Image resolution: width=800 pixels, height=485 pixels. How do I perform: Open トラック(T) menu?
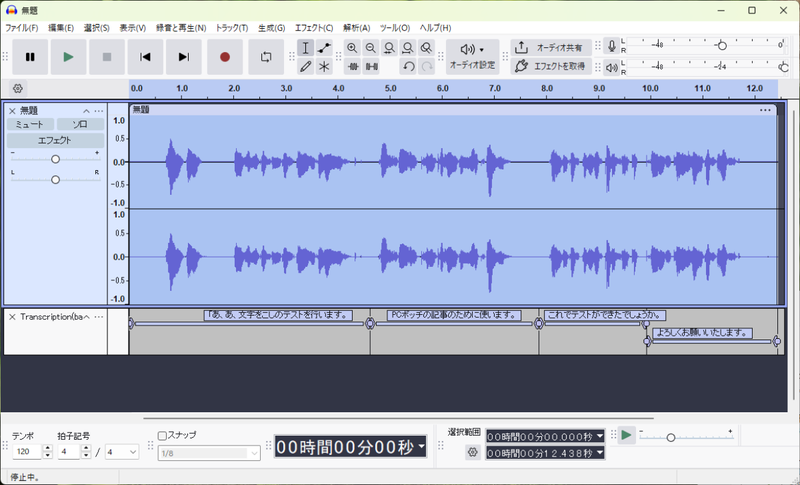tap(232, 28)
